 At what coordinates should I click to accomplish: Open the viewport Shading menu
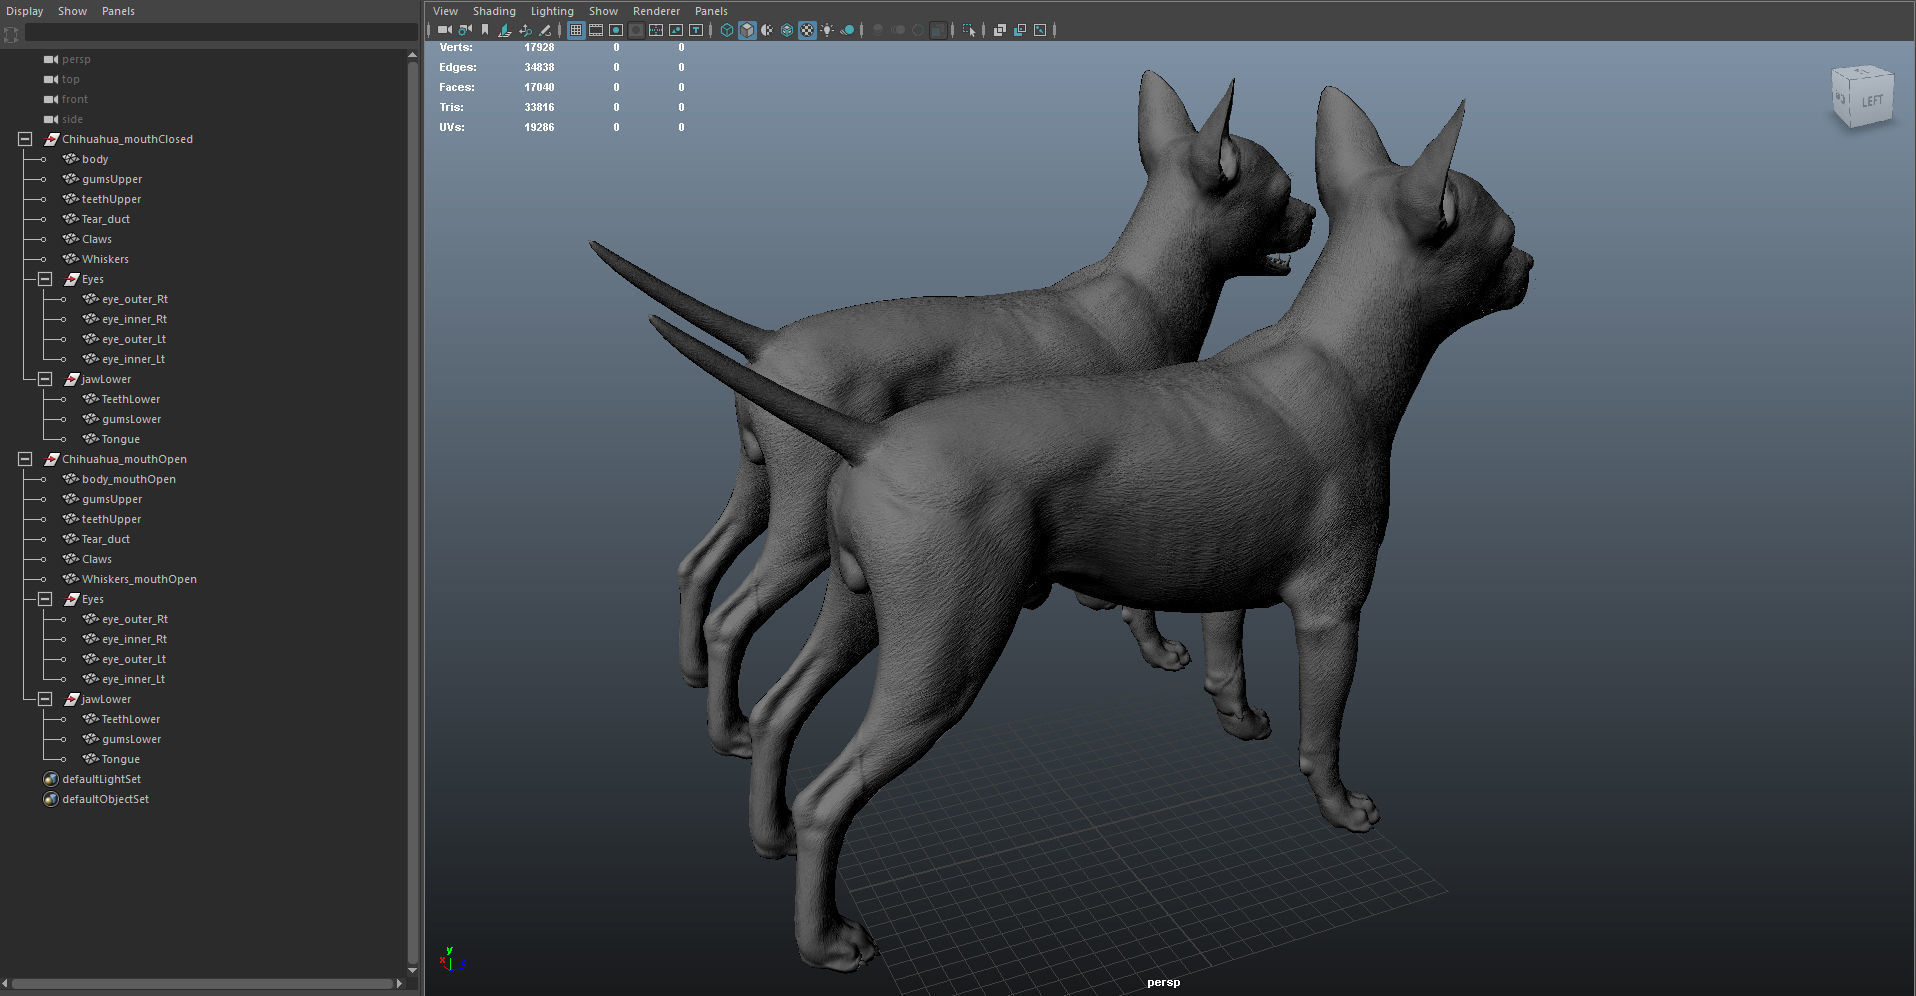tap(494, 11)
